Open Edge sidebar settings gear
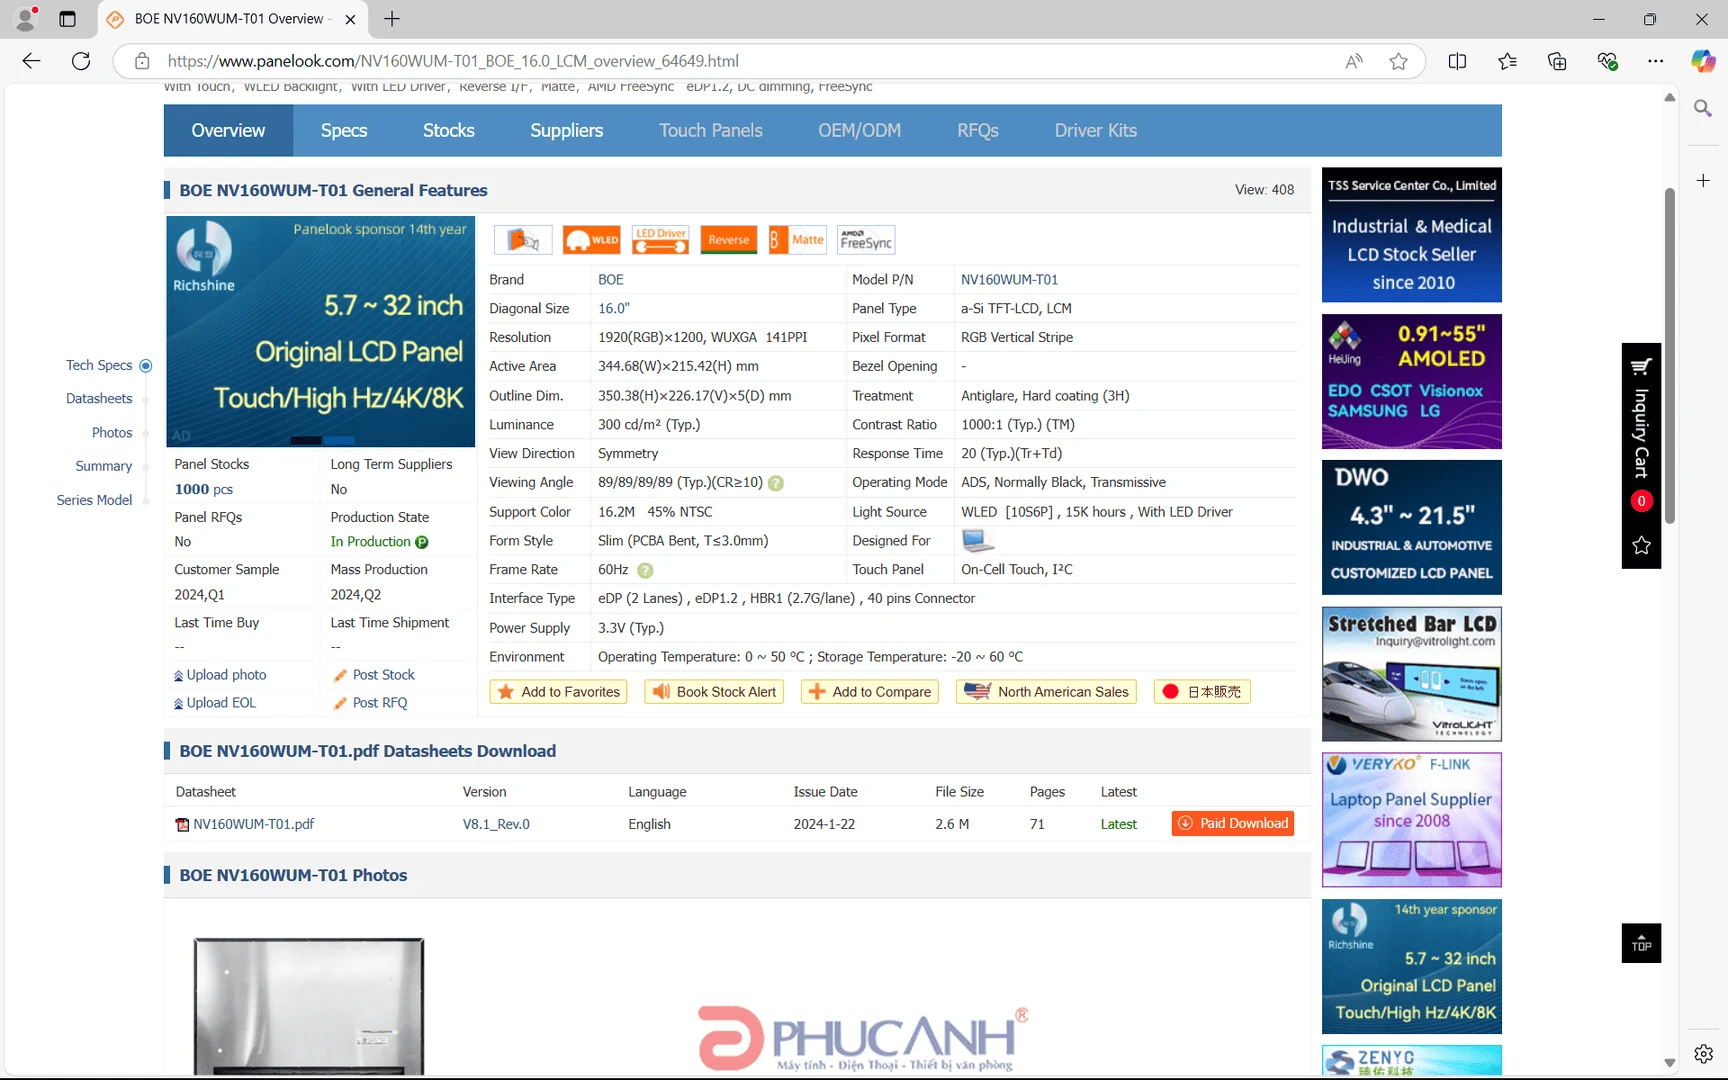Viewport: 1728px width, 1080px height. 1703,1054
